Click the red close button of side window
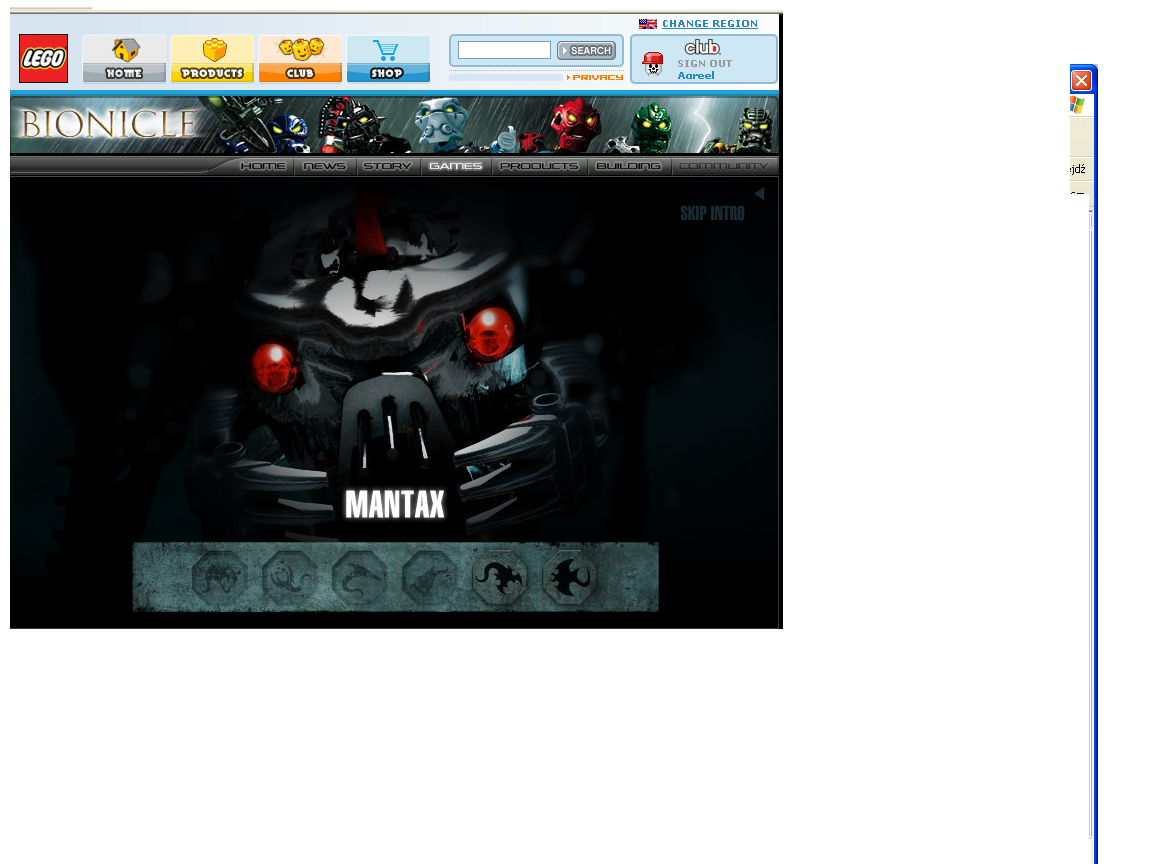The image size is (1152, 864). (1081, 80)
